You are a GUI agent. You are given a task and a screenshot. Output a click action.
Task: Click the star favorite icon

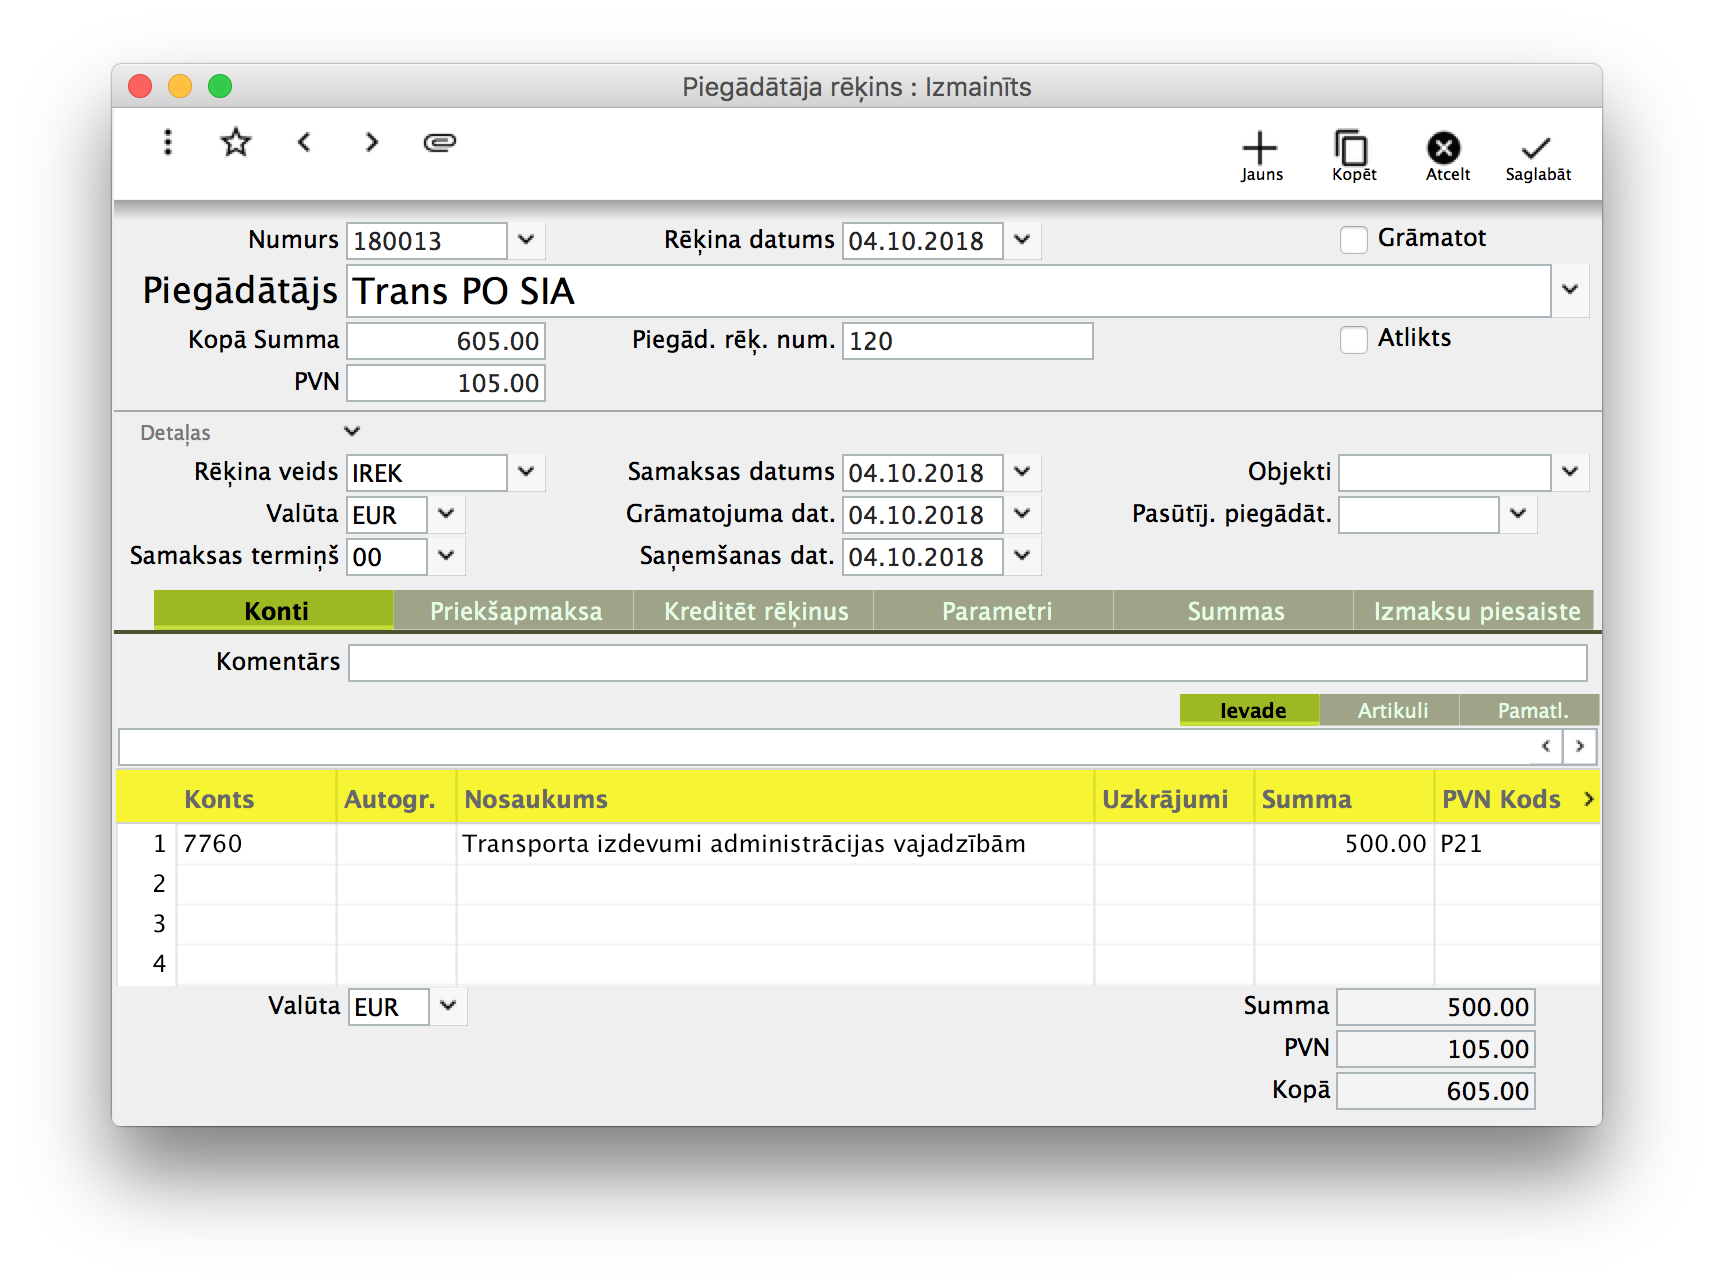point(236,142)
